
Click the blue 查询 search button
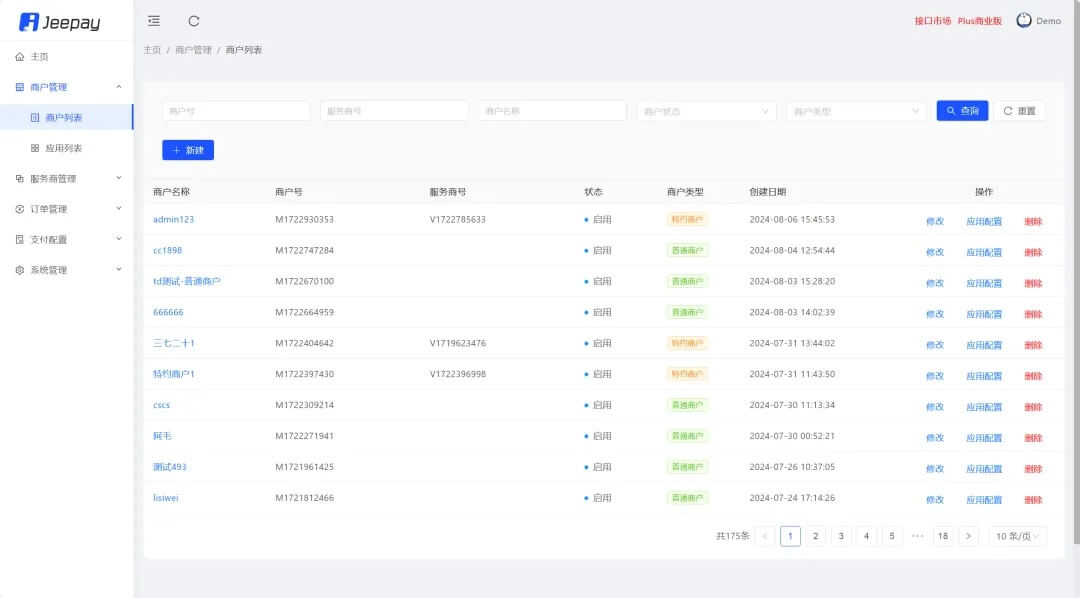tap(962, 111)
